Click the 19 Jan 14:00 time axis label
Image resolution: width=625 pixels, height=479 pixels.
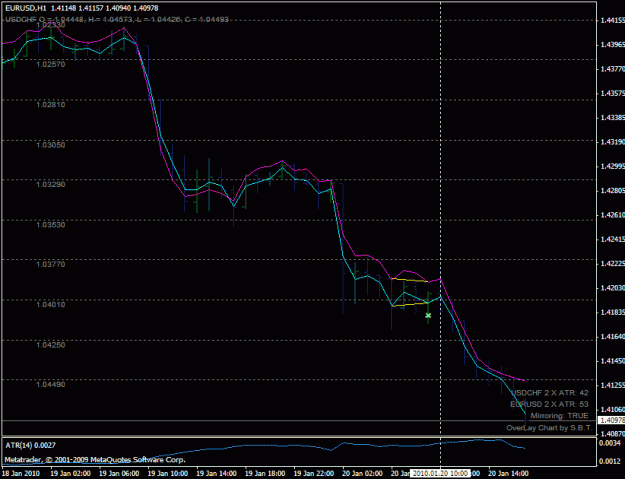(x=216, y=473)
